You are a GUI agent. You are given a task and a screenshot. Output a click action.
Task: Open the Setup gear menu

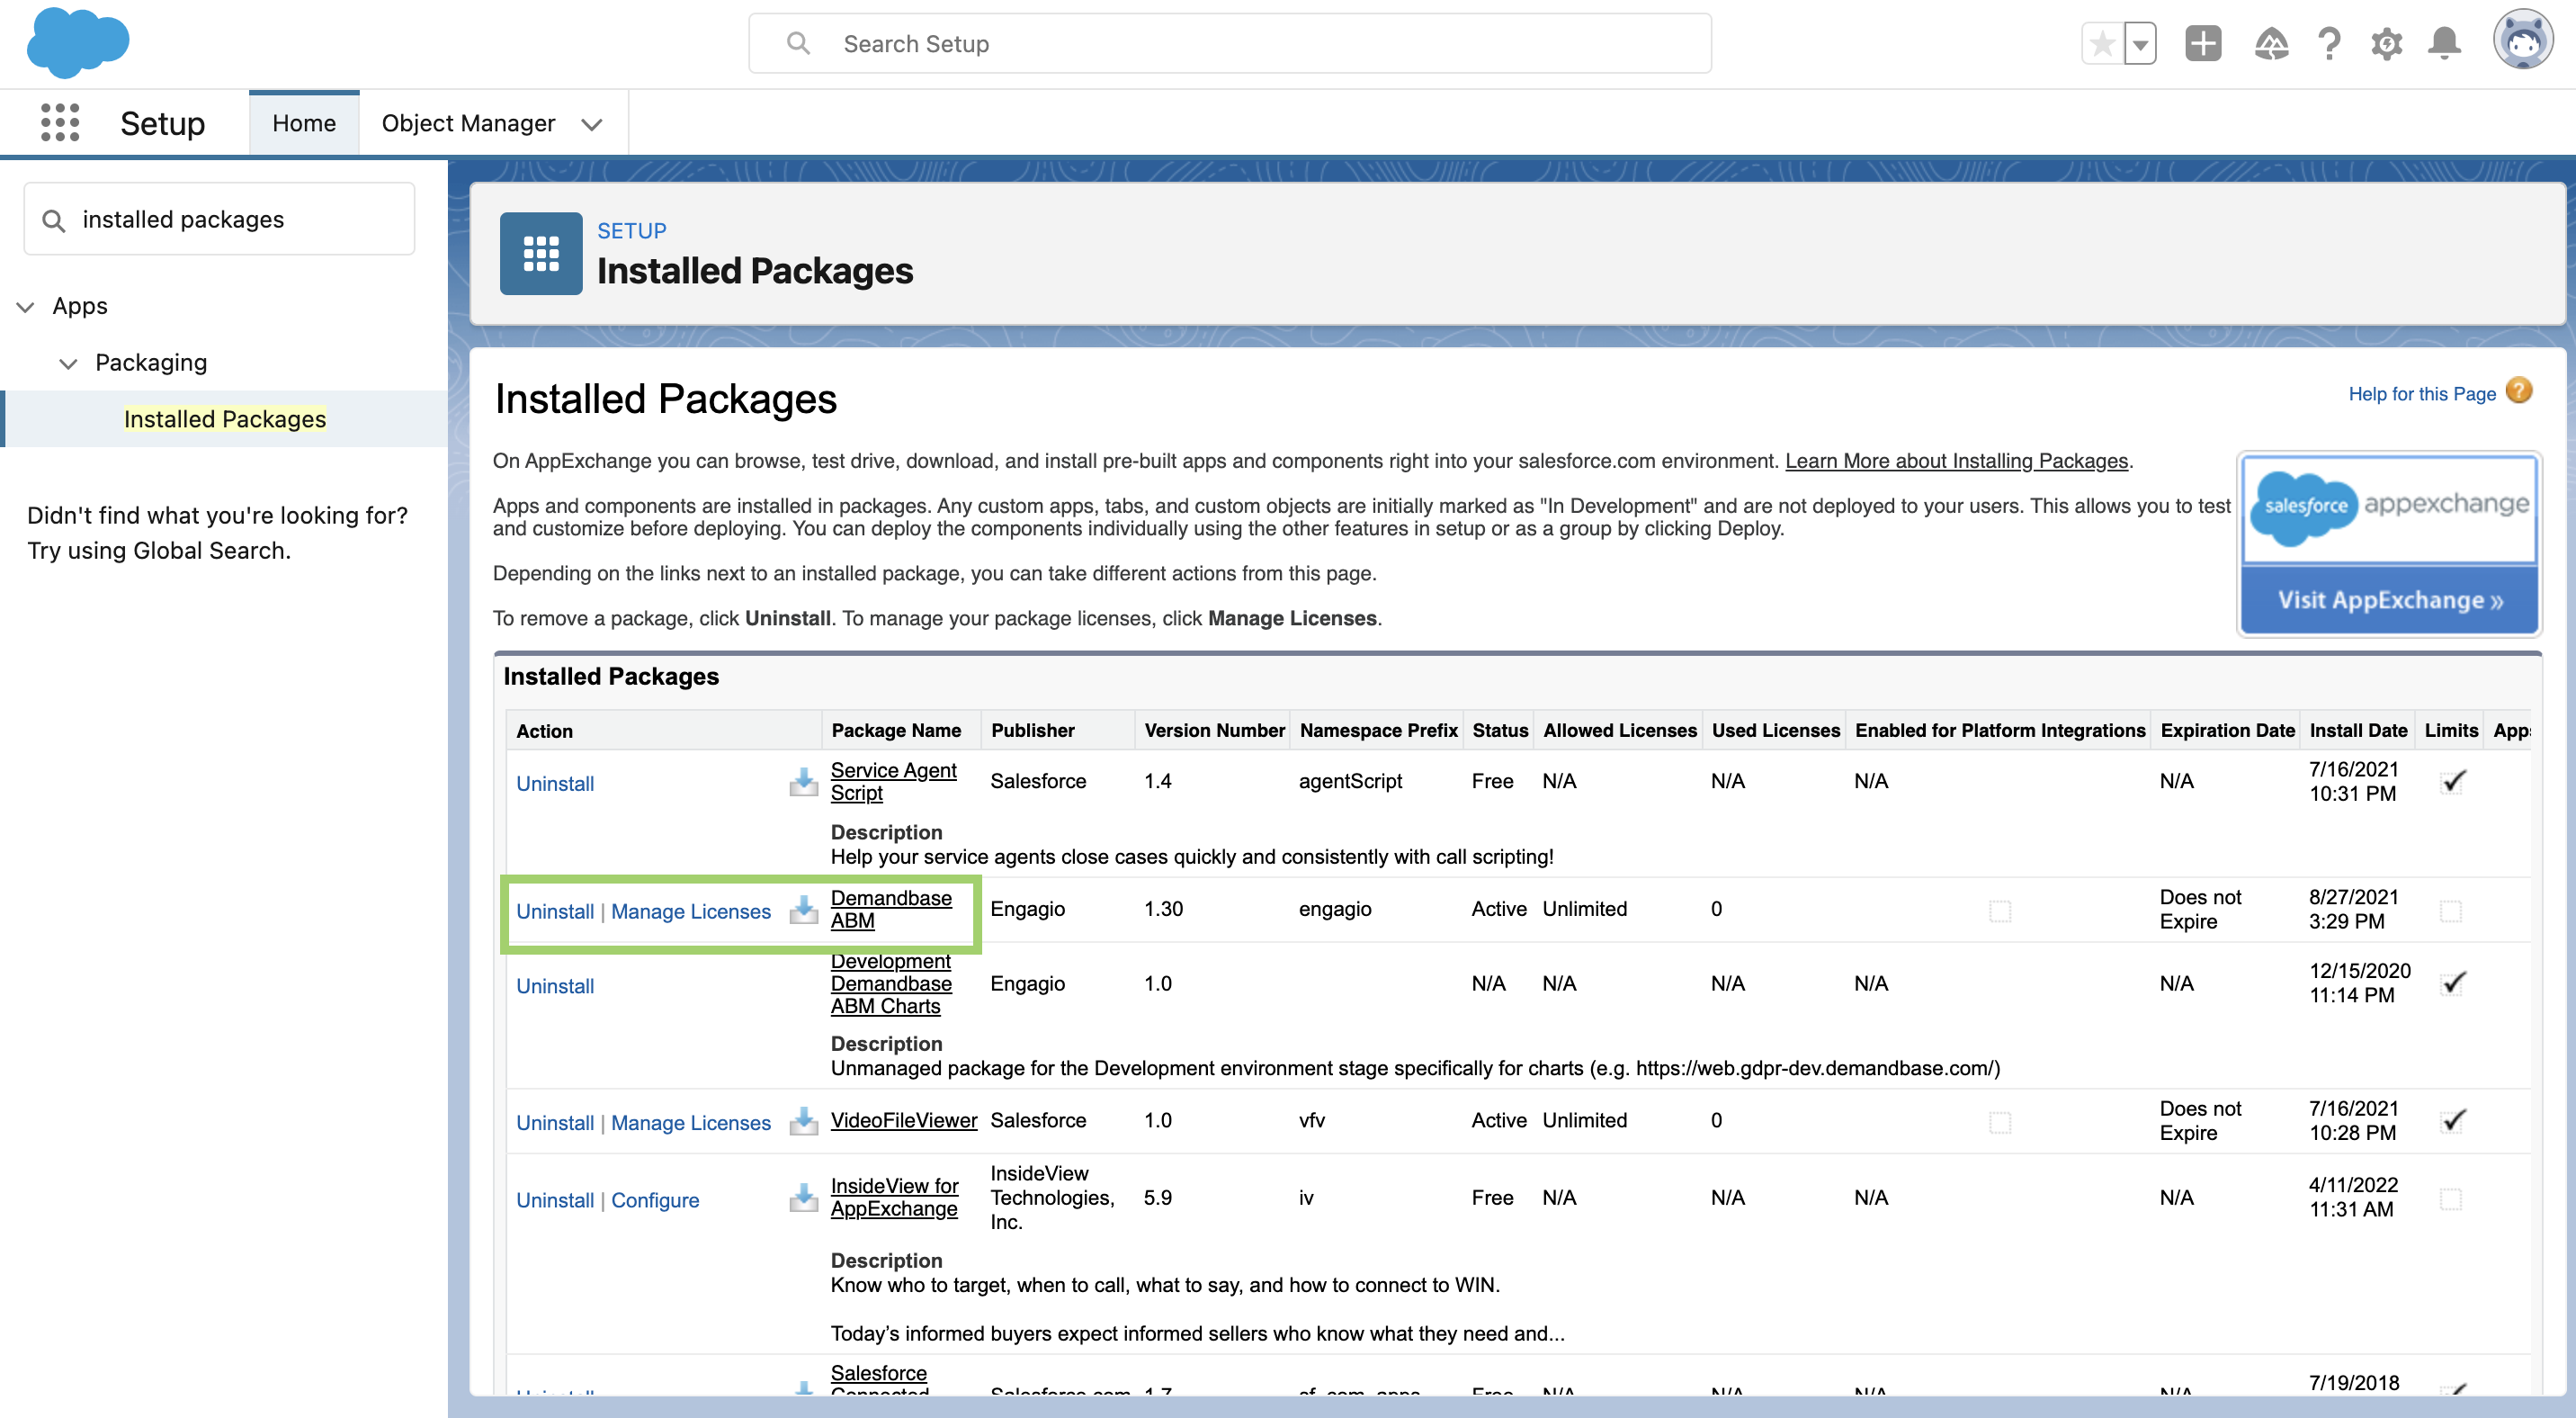(2387, 44)
